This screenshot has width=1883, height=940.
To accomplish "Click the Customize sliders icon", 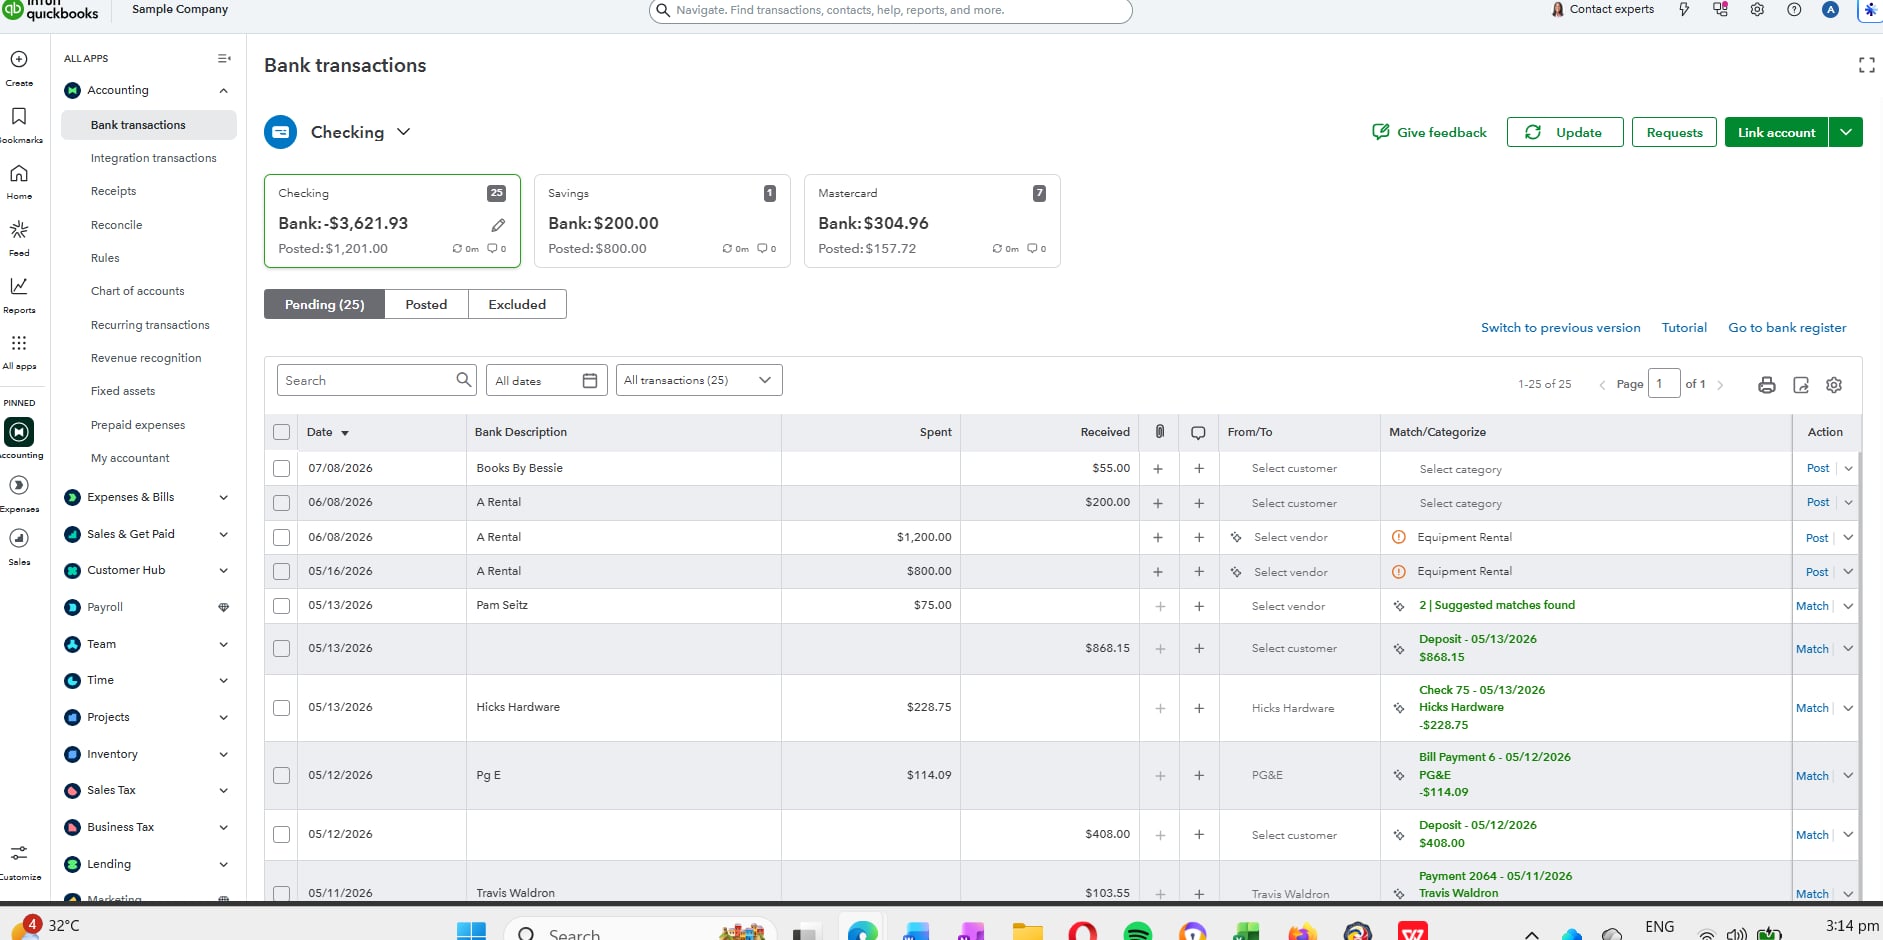I will coord(19,853).
